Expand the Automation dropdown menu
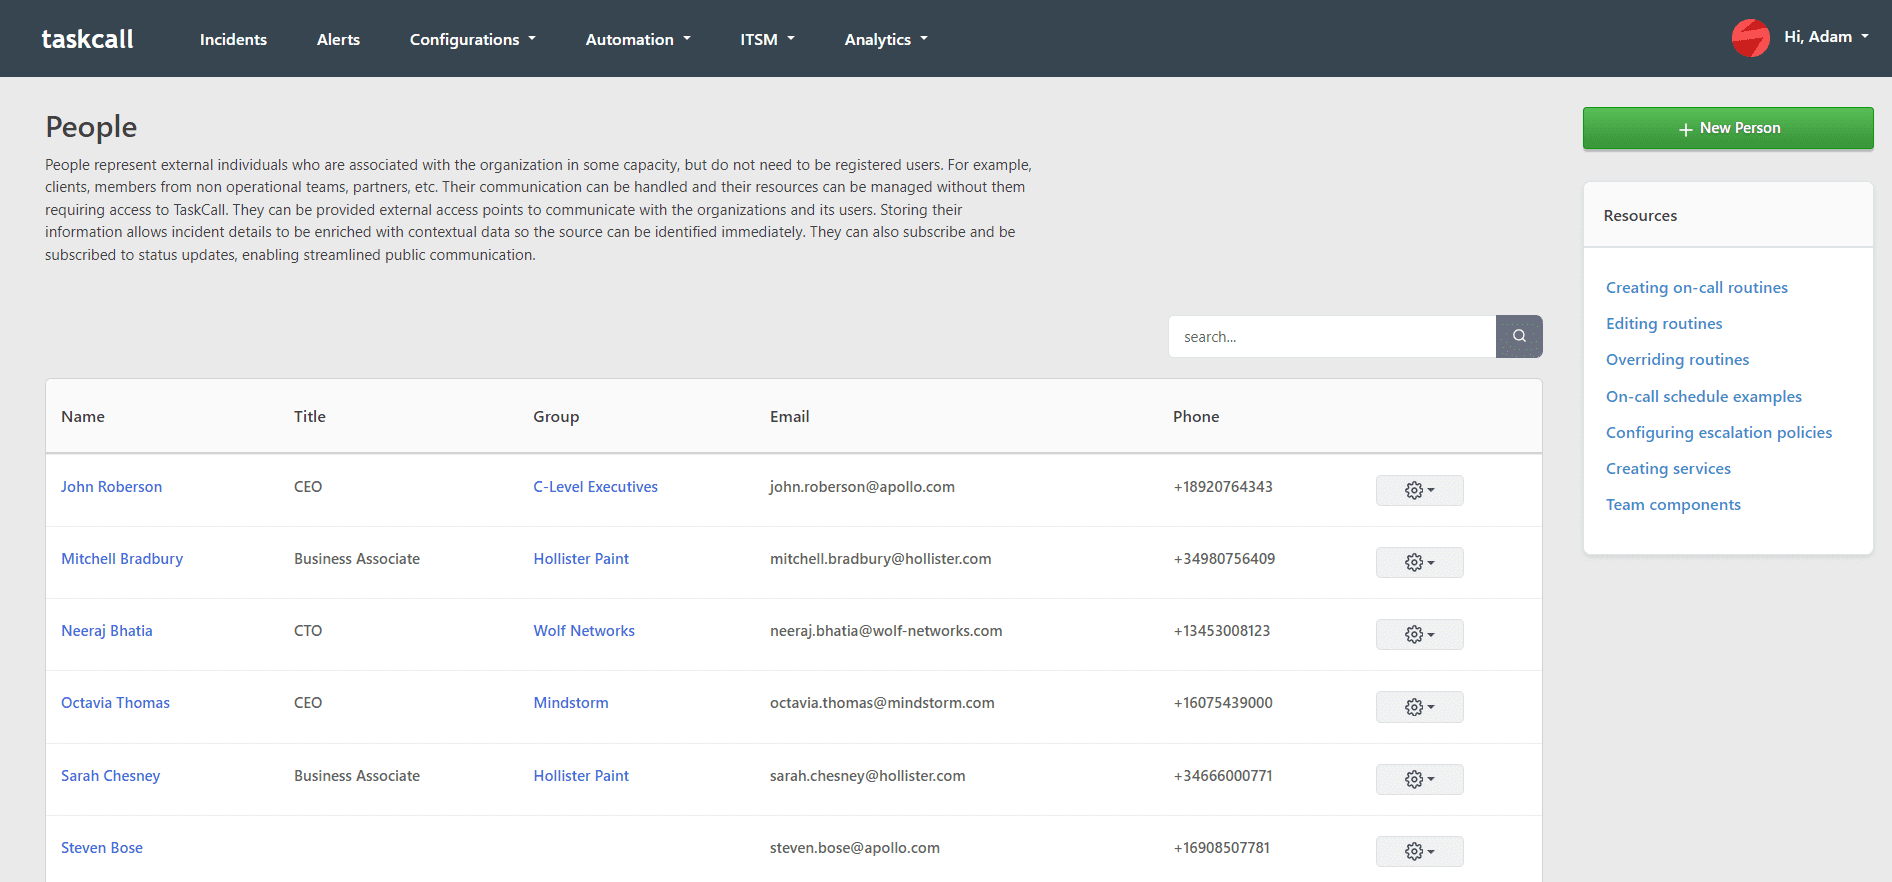 pyautogui.click(x=638, y=39)
